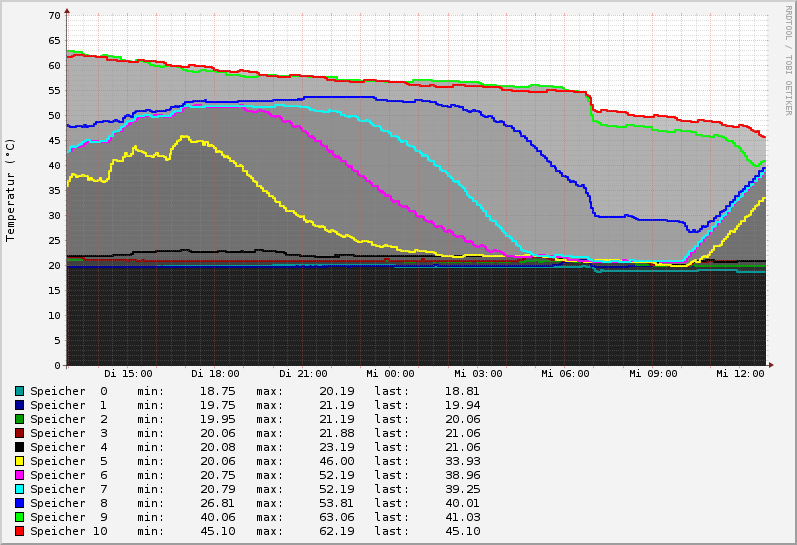This screenshot has height=545, width=797.
Task: Select the magenta Speicher 6 legend swatch
Action: click(19, 475)
